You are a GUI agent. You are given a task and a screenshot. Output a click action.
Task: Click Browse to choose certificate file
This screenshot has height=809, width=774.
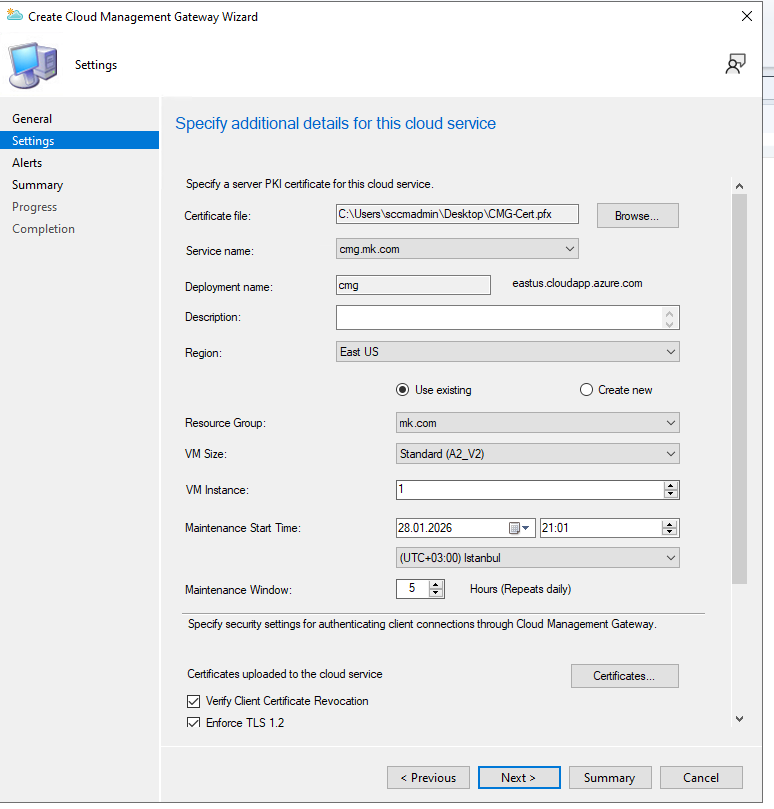tap(637, 216)
